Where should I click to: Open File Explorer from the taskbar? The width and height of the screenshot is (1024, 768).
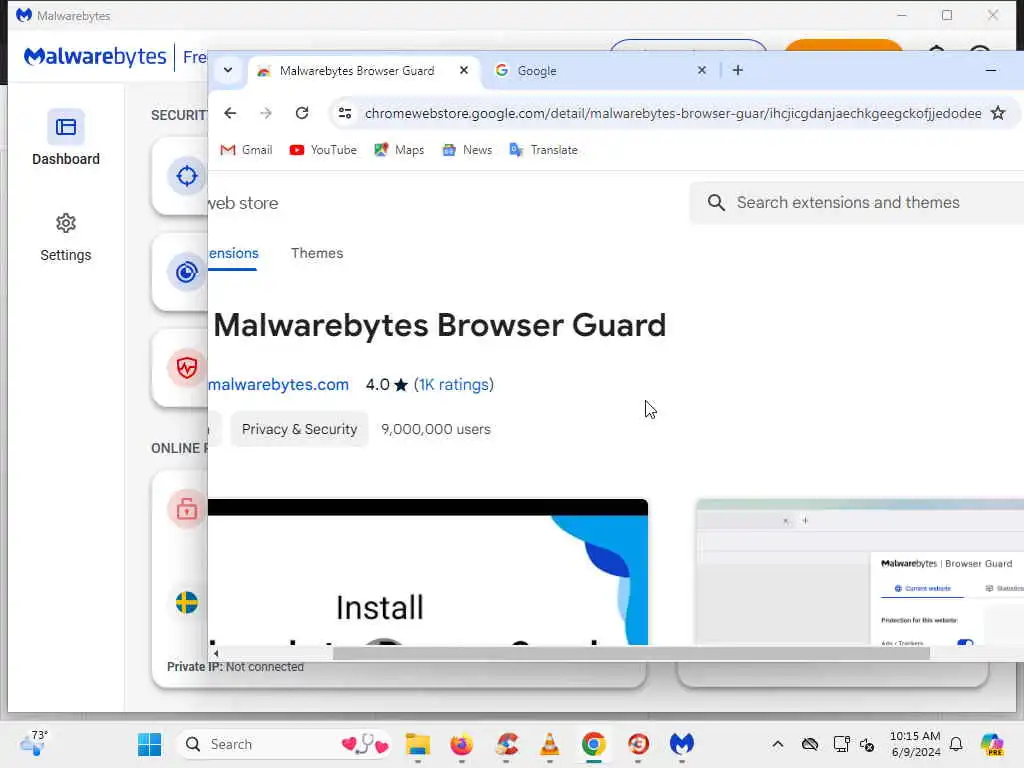417,744
